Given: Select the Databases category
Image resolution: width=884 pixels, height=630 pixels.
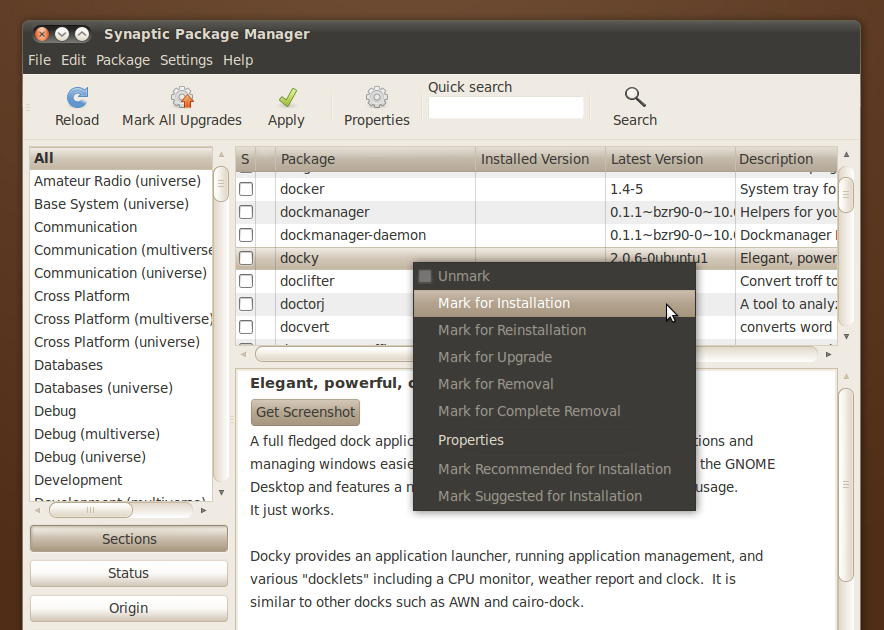Looking at the screenshot, I should [x=121, y=365].
